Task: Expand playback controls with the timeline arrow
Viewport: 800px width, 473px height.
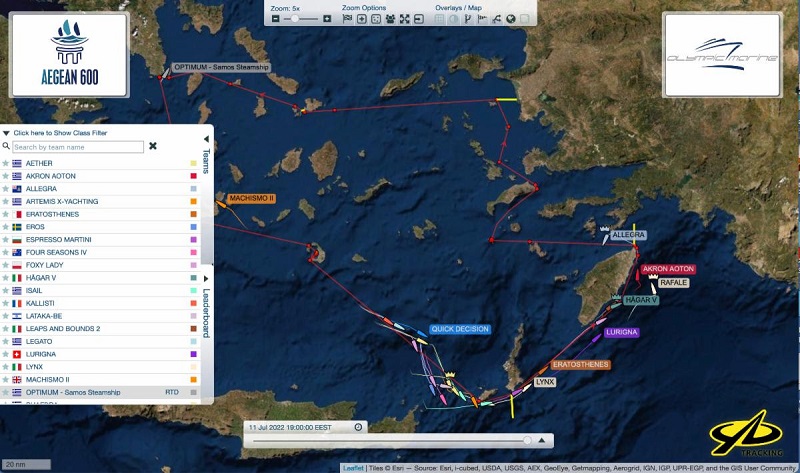Action: click(542, 440)
